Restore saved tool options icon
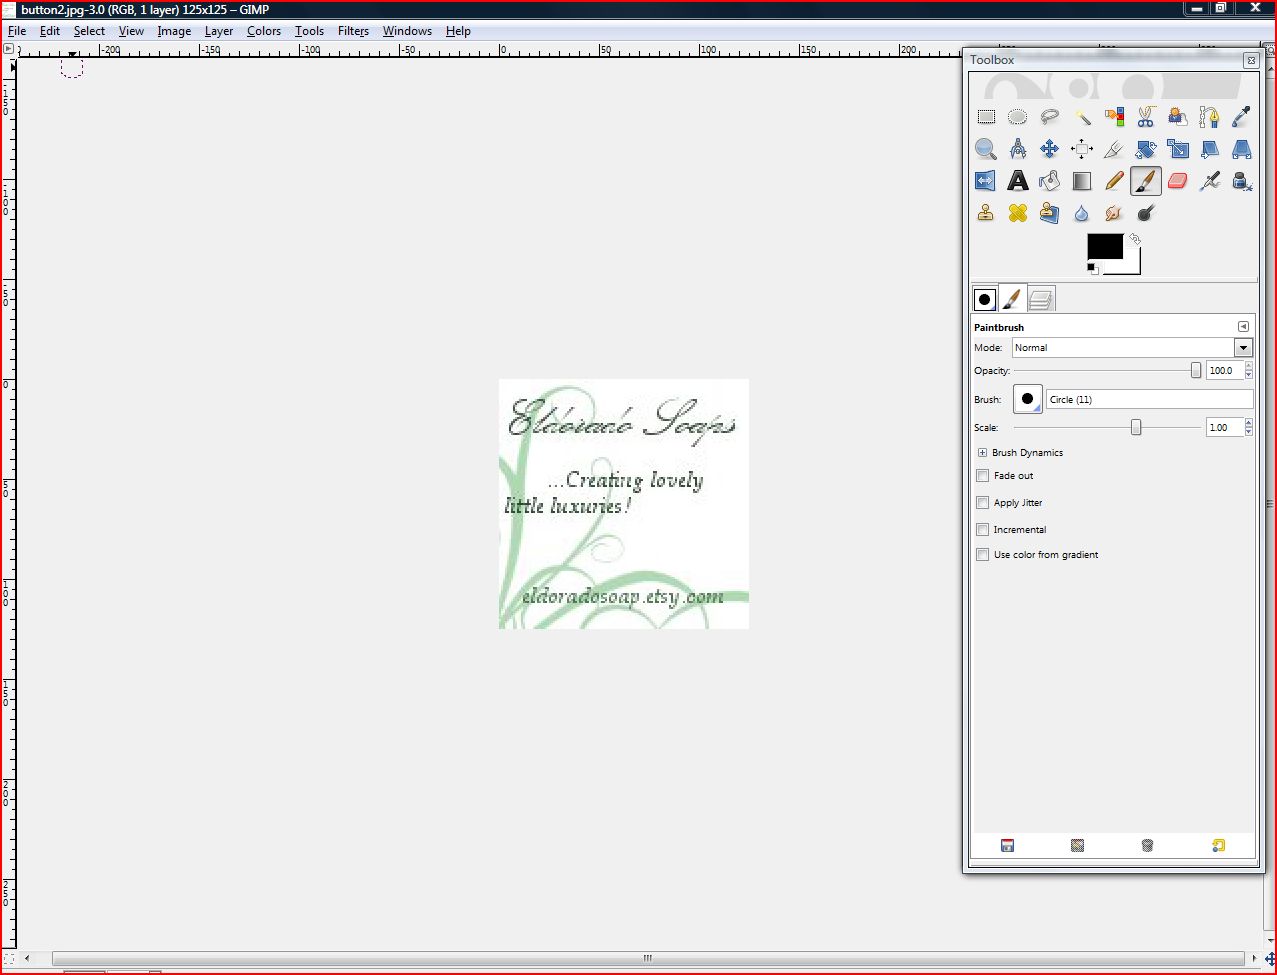The height and width of the screenshot is (975, 1277). (1077, 846)
